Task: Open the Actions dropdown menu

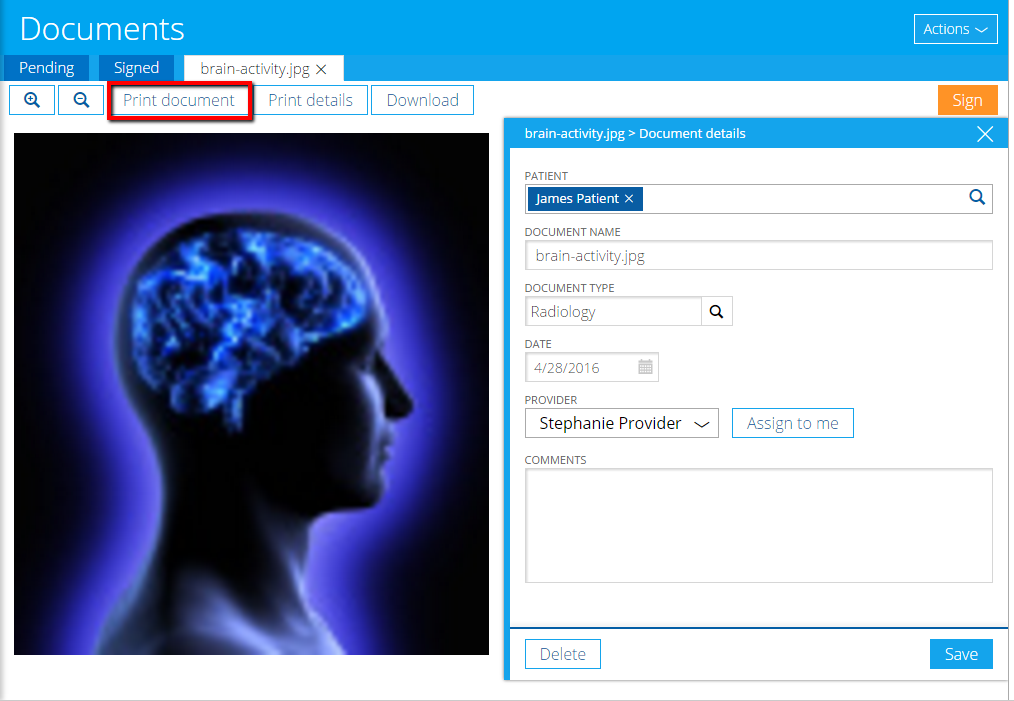Action: (955, 29)
